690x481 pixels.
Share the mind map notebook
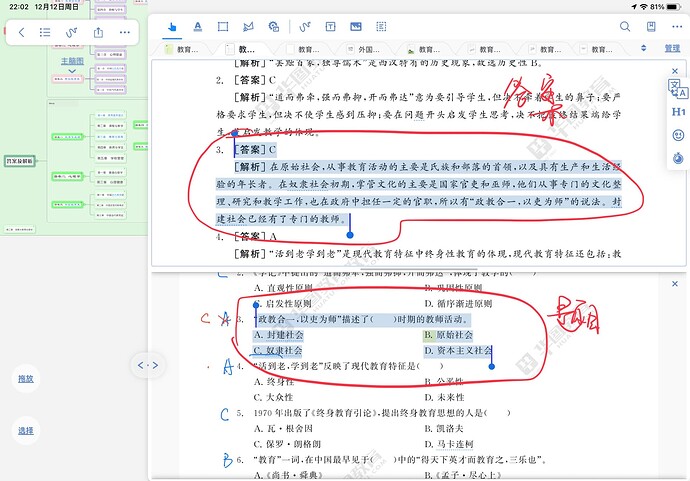pos(99,32)
